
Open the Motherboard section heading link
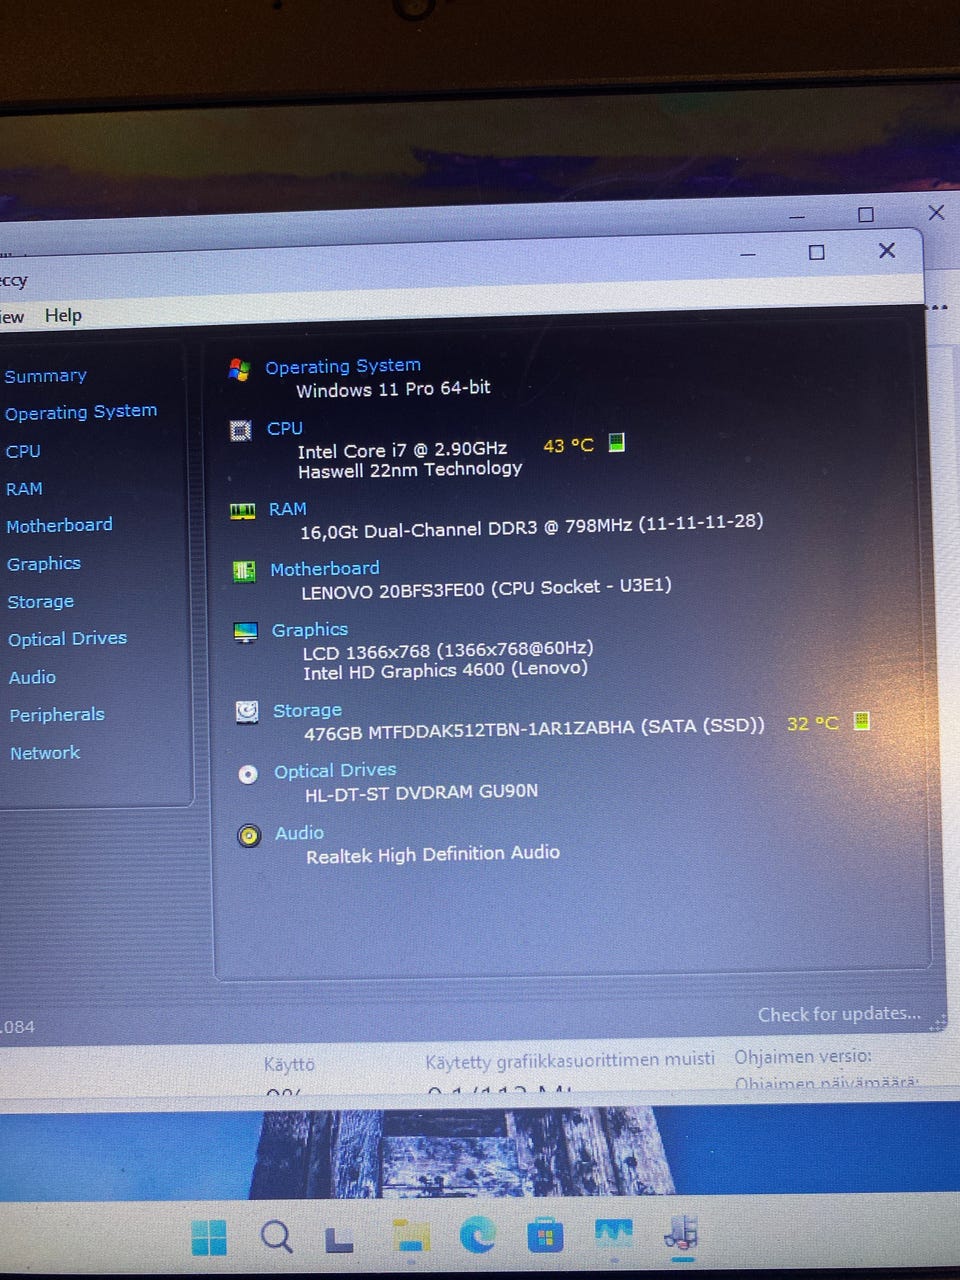pyautogui.click(x=325, y=568)
